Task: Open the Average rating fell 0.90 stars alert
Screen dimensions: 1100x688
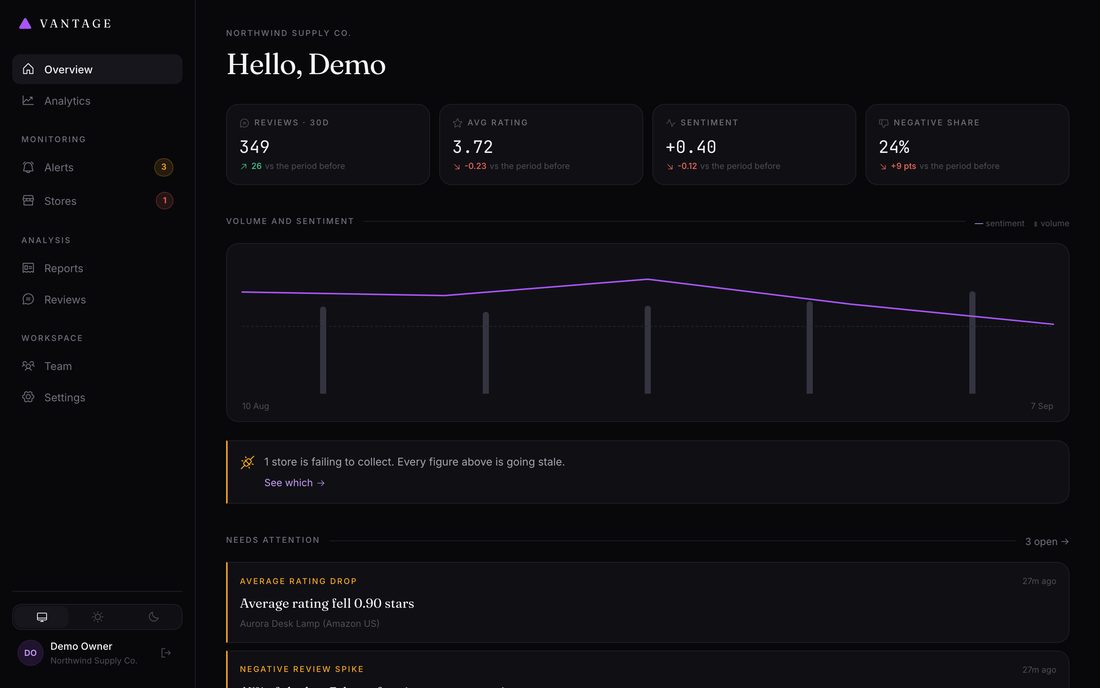Action: pos(648,602)
